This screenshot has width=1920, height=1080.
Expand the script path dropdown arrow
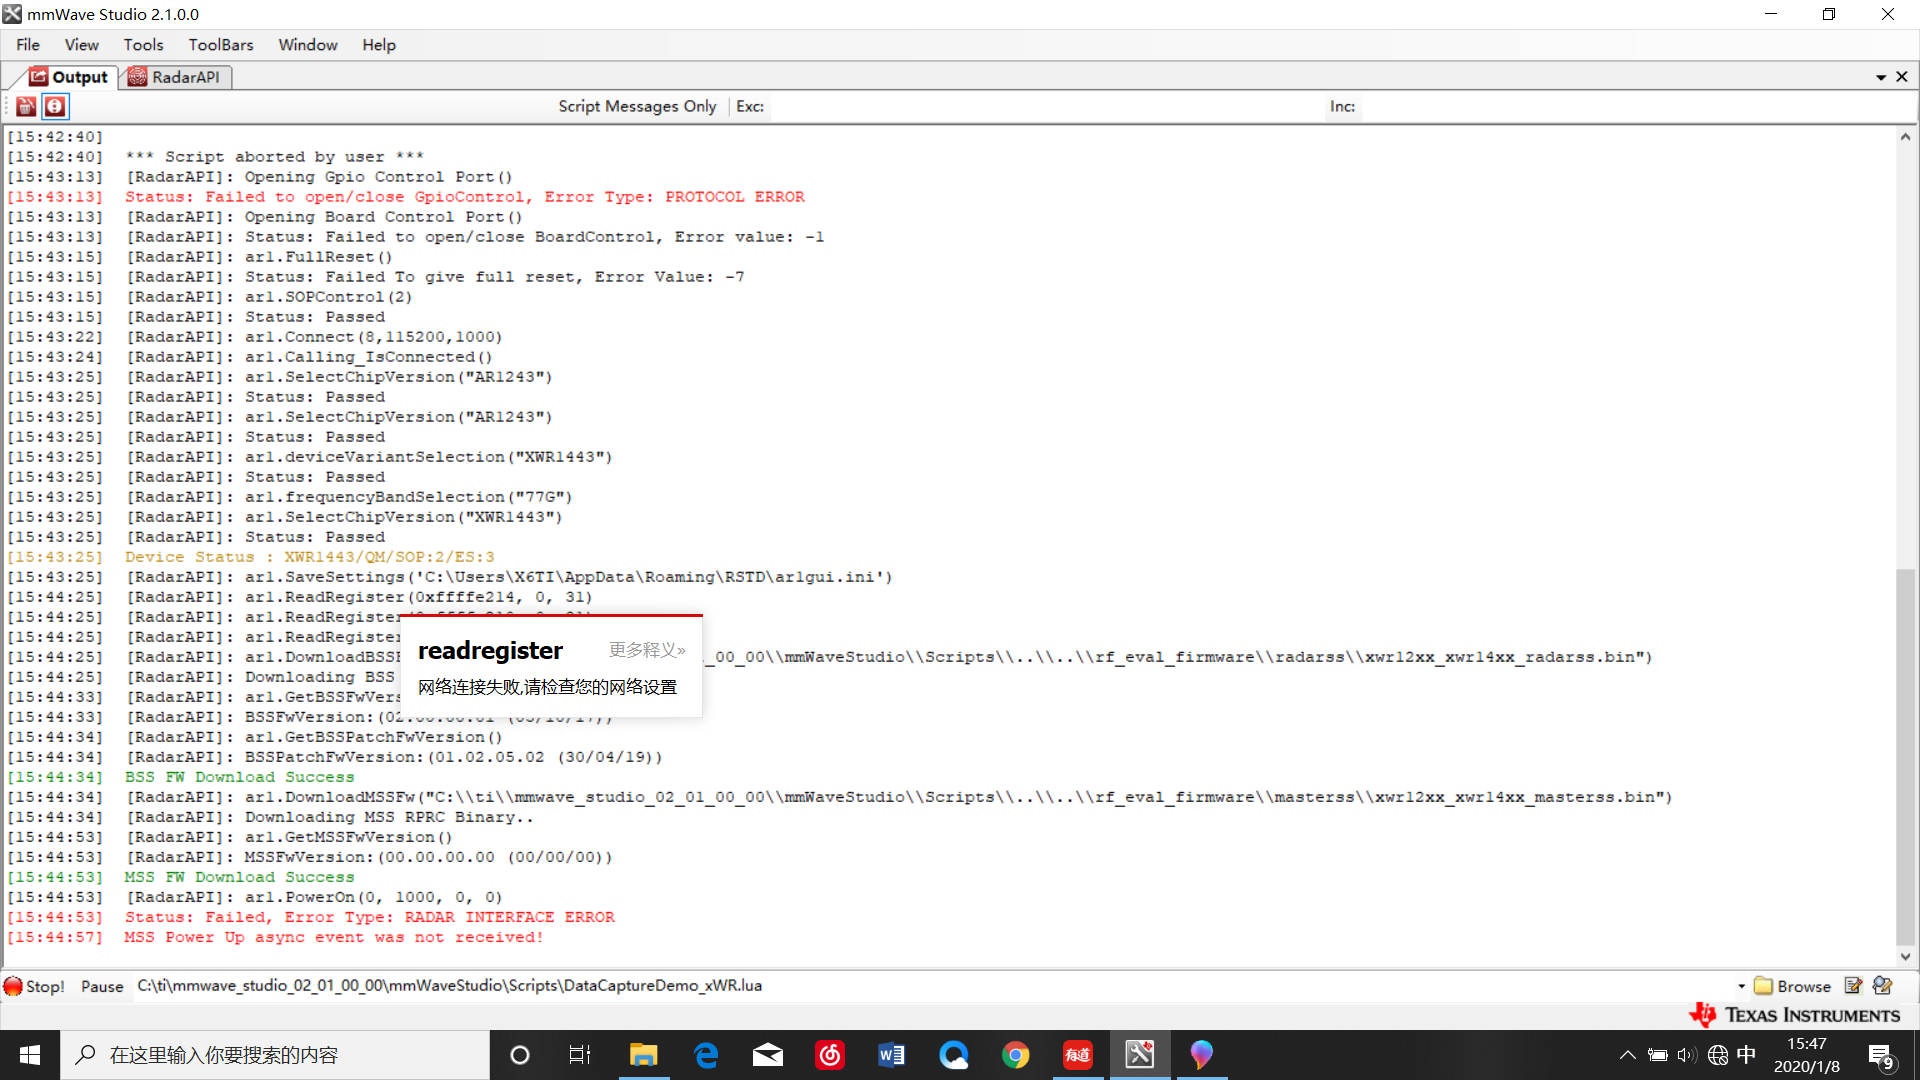pos(1741,986)
